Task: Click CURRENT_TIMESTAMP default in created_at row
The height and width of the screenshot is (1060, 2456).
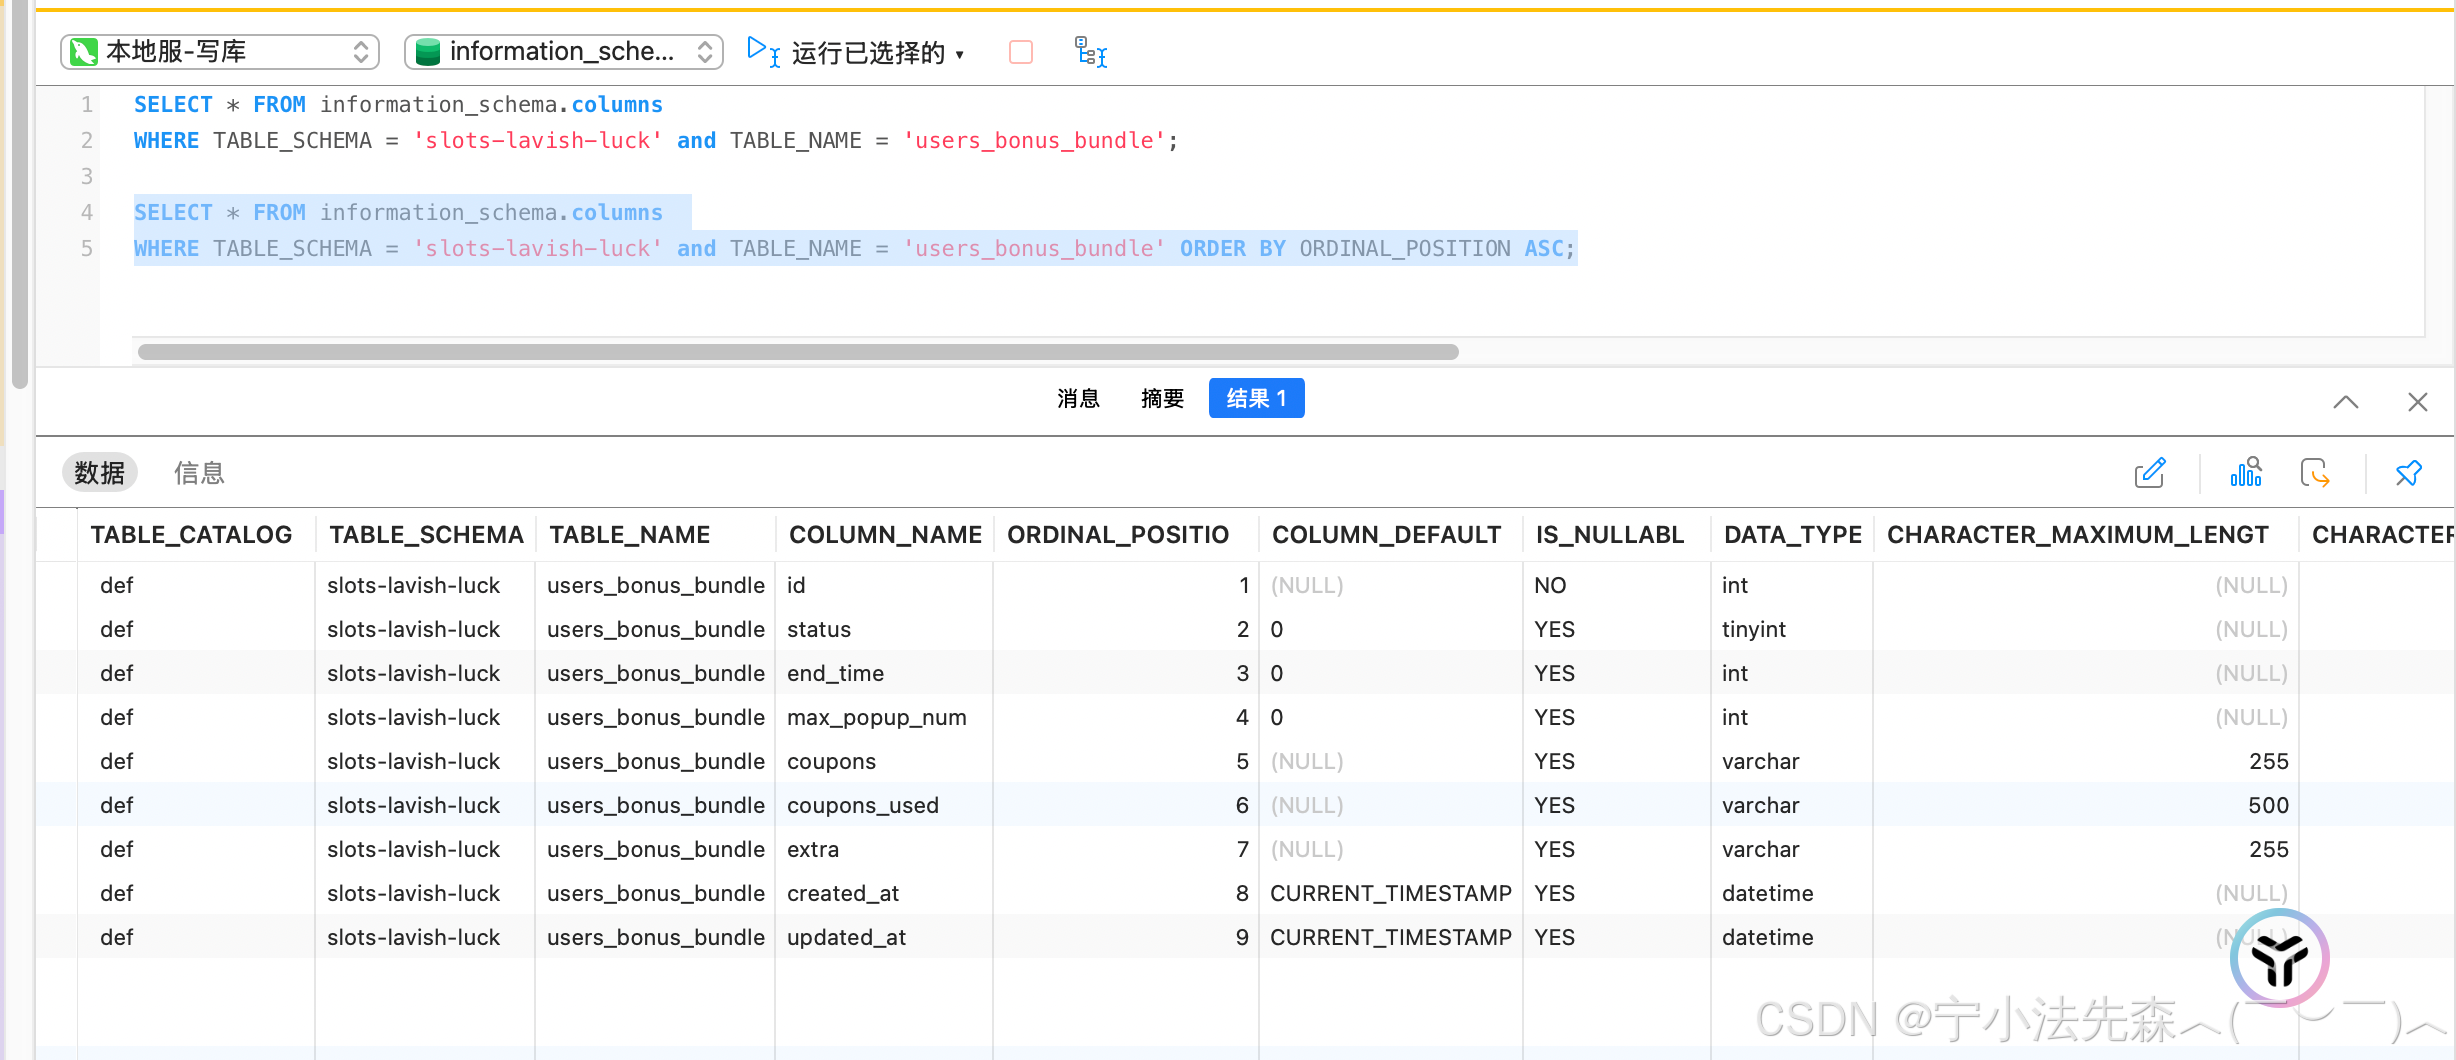Action: pyautogui.click(x=1390, y=893)
